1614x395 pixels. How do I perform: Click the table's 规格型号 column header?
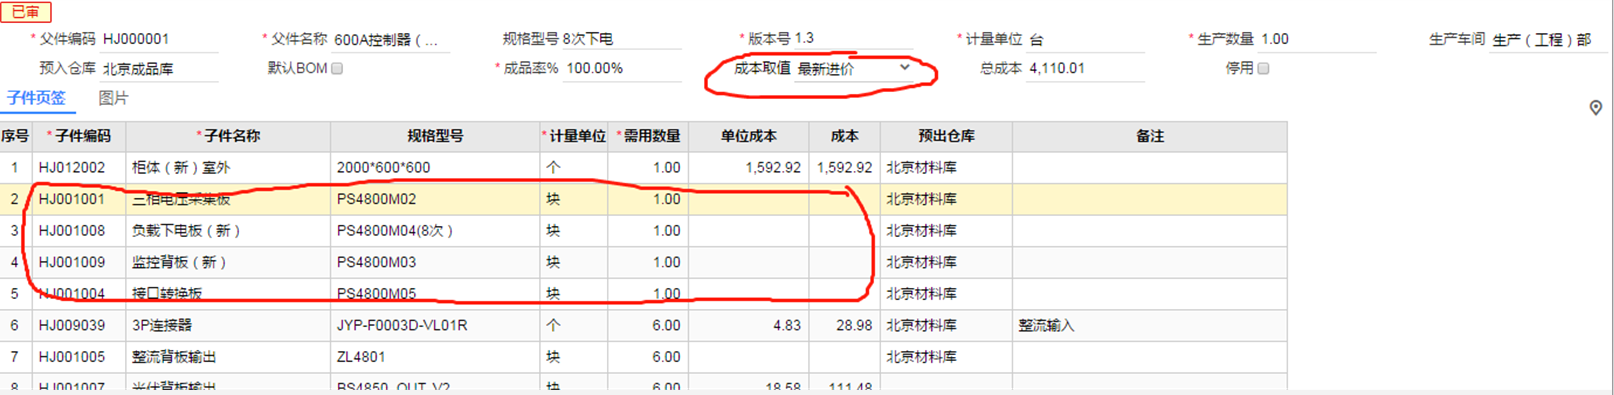[x=435, y=136]
